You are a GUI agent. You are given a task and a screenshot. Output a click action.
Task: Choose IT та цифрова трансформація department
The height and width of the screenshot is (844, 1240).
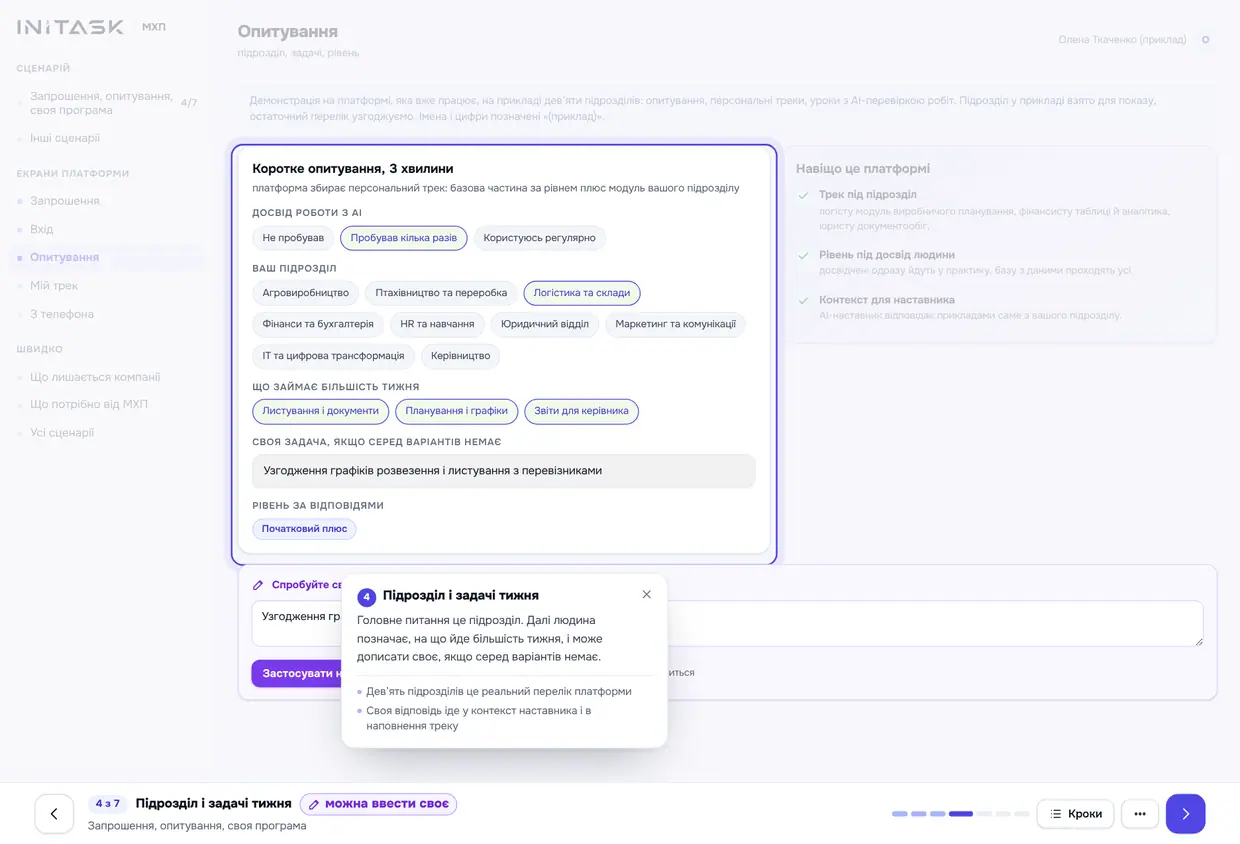coord(333,356)
